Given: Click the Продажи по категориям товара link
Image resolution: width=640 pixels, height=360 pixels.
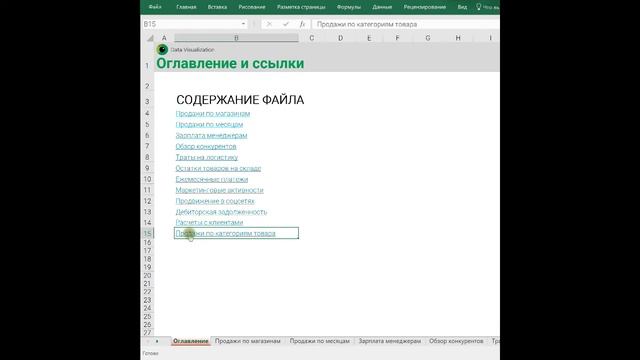Looking at the screenshot, I should point(225,233).
